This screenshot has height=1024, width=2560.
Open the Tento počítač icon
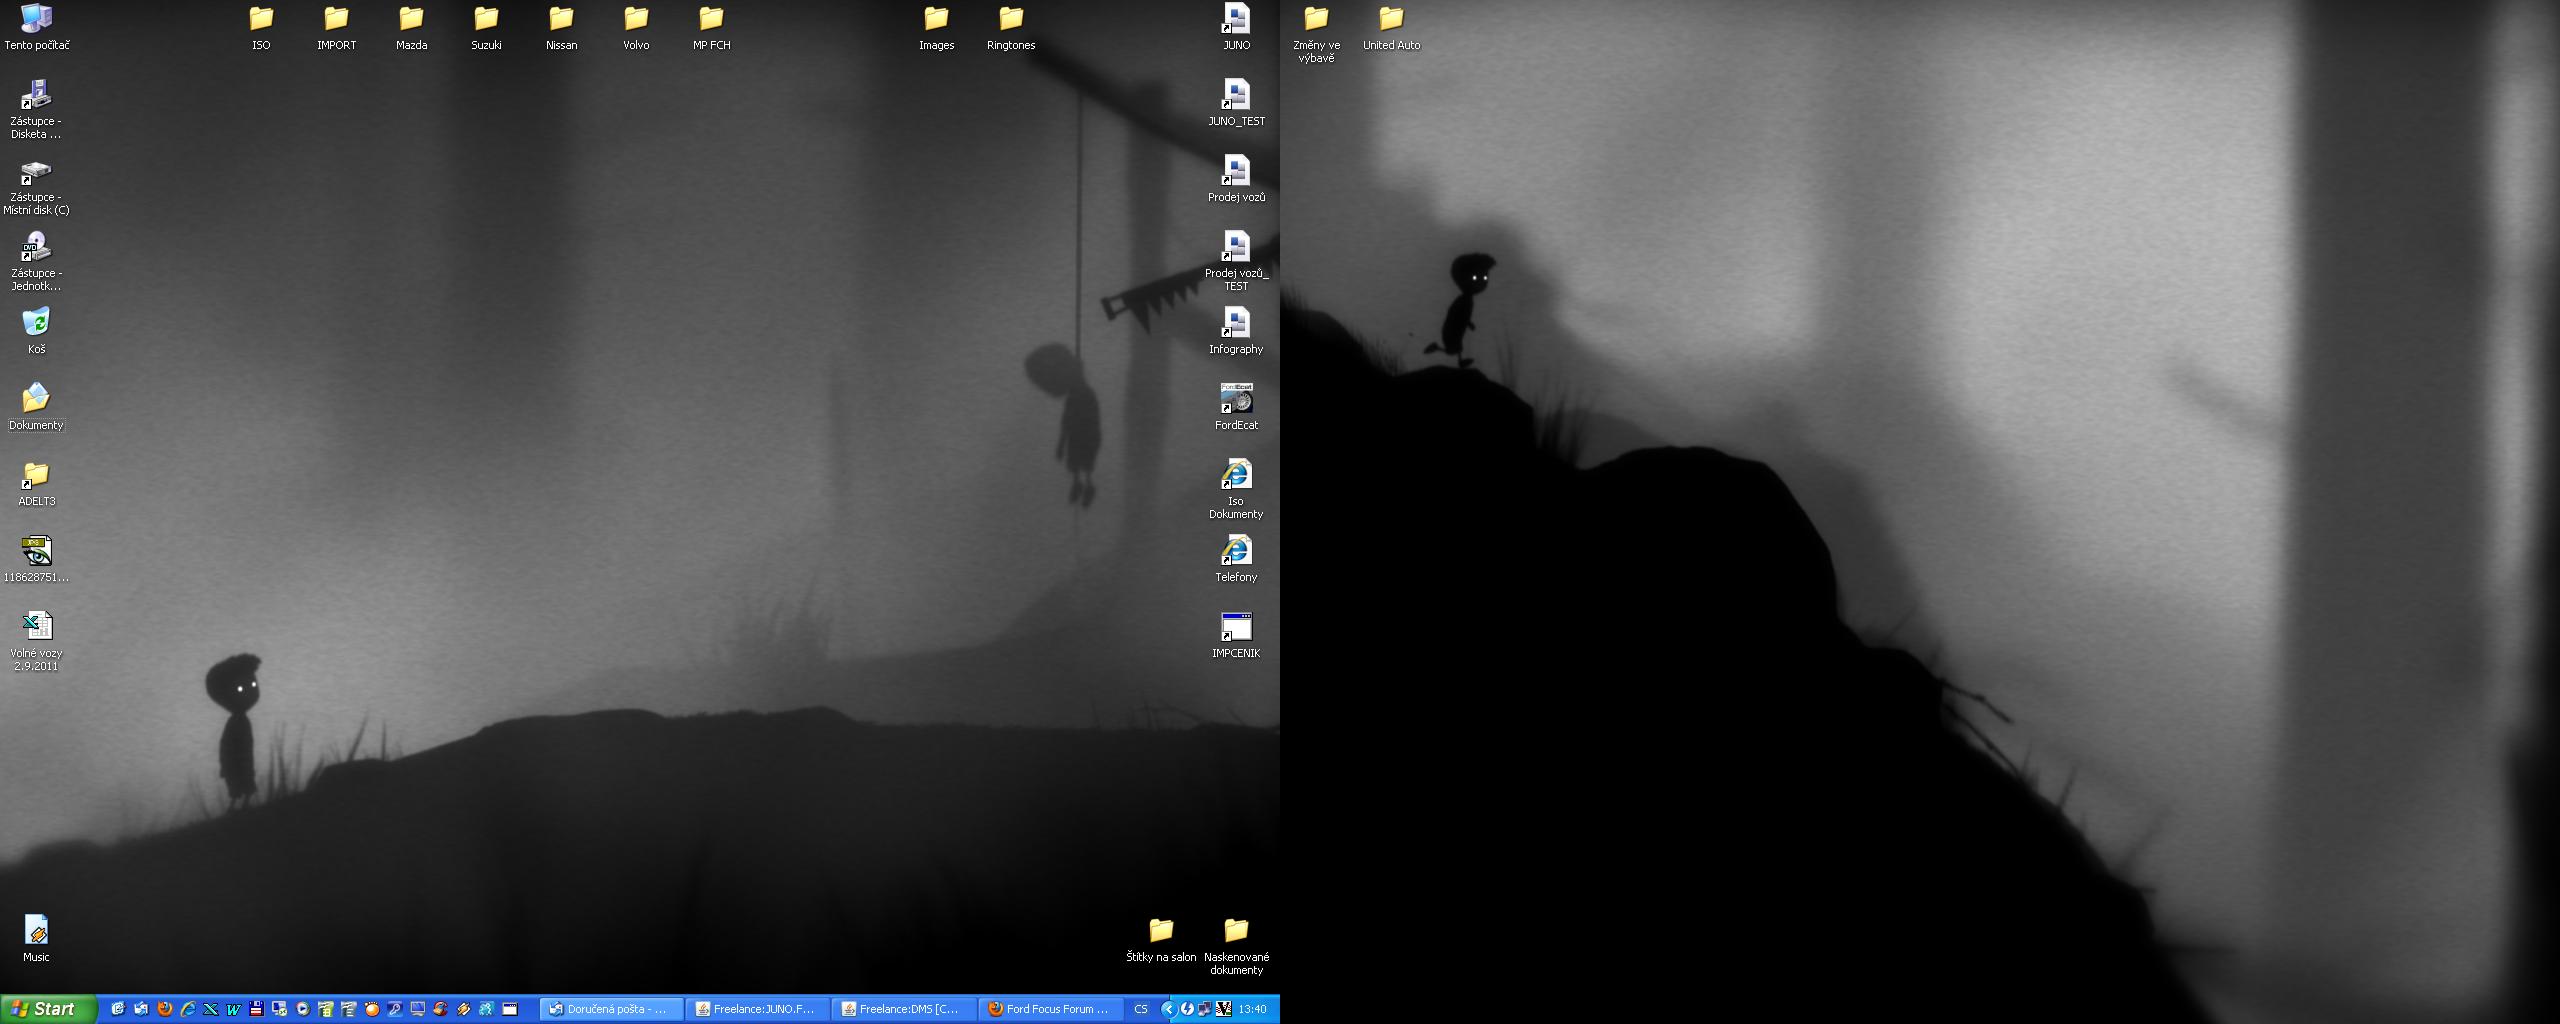tap(36, 19)
